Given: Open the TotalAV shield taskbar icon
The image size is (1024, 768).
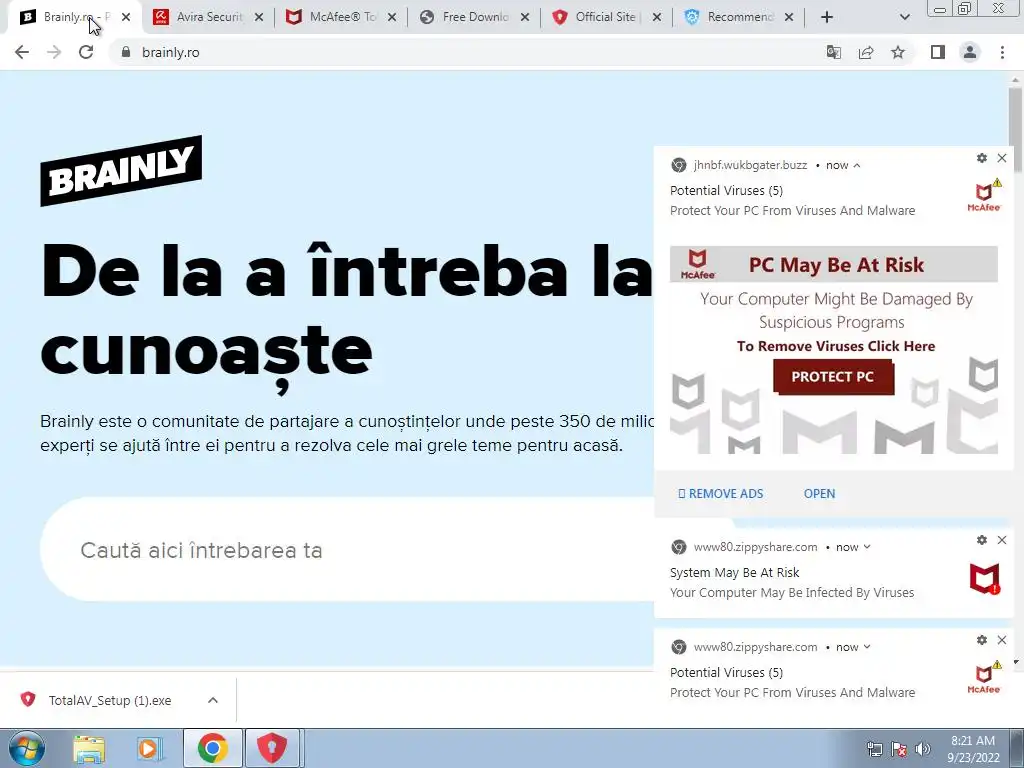Looking at the screenshot, I should tap(272, 749).
